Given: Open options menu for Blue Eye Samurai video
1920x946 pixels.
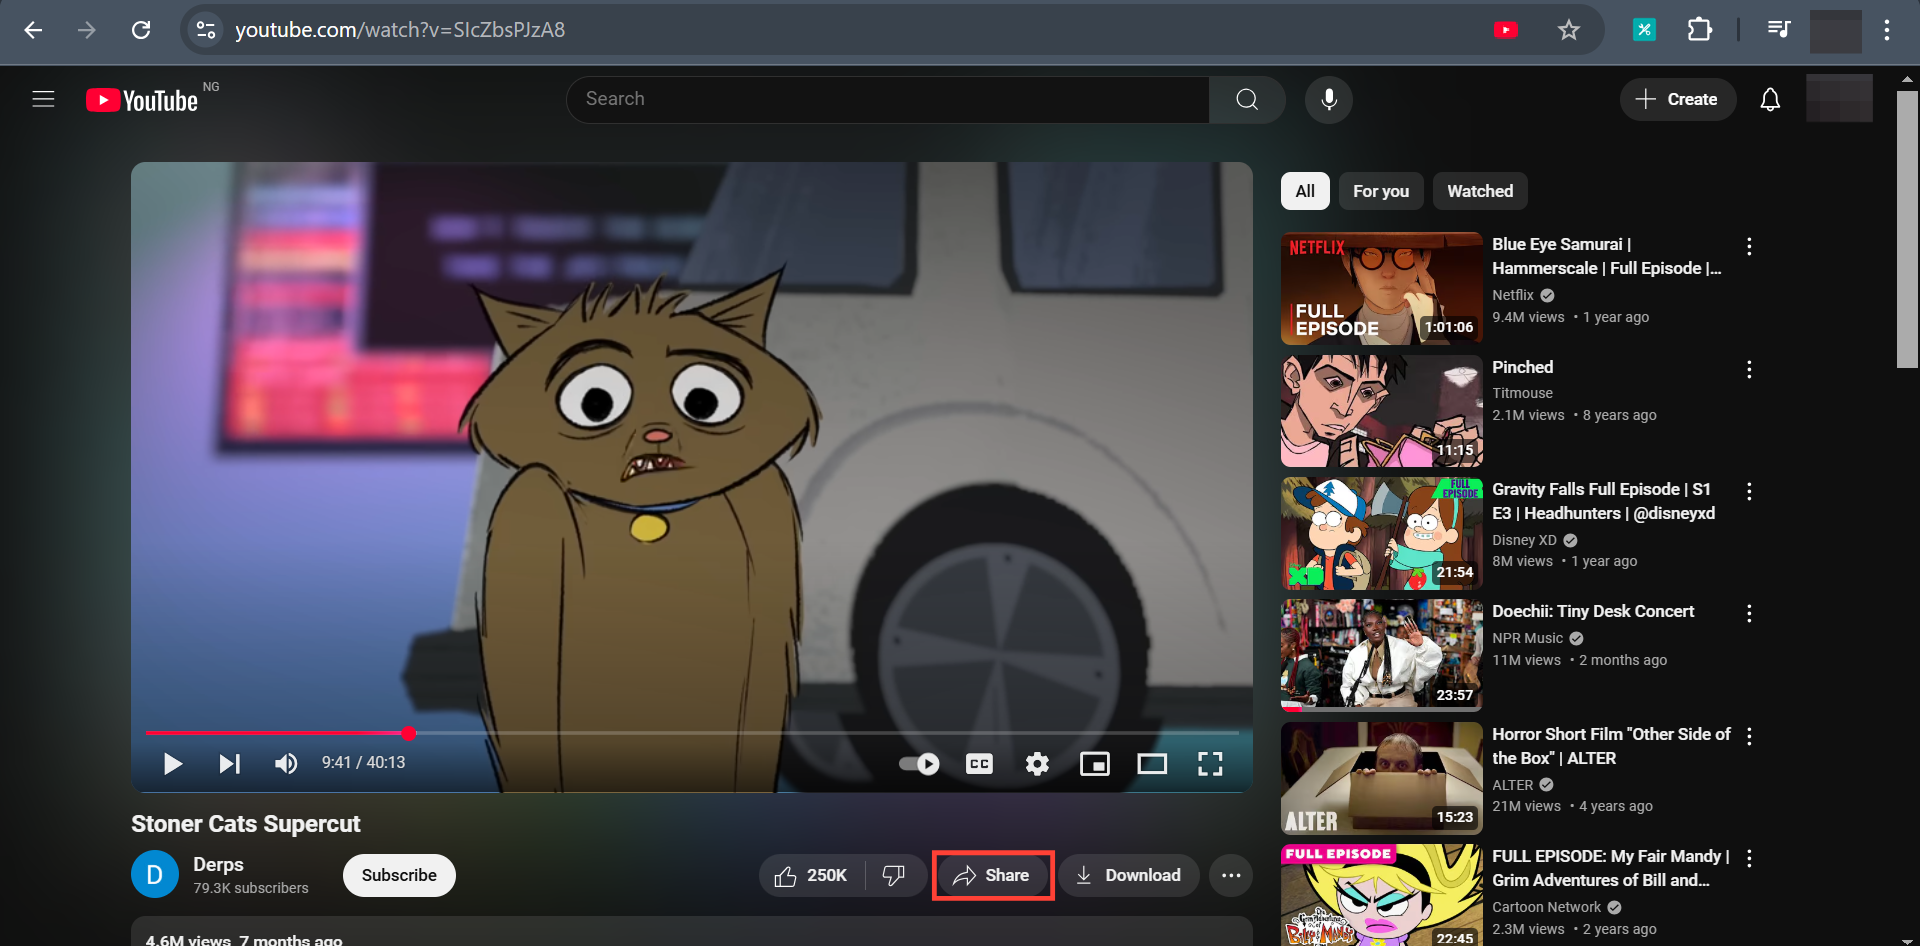Looking at the screenshot, I should [1749, 246].
